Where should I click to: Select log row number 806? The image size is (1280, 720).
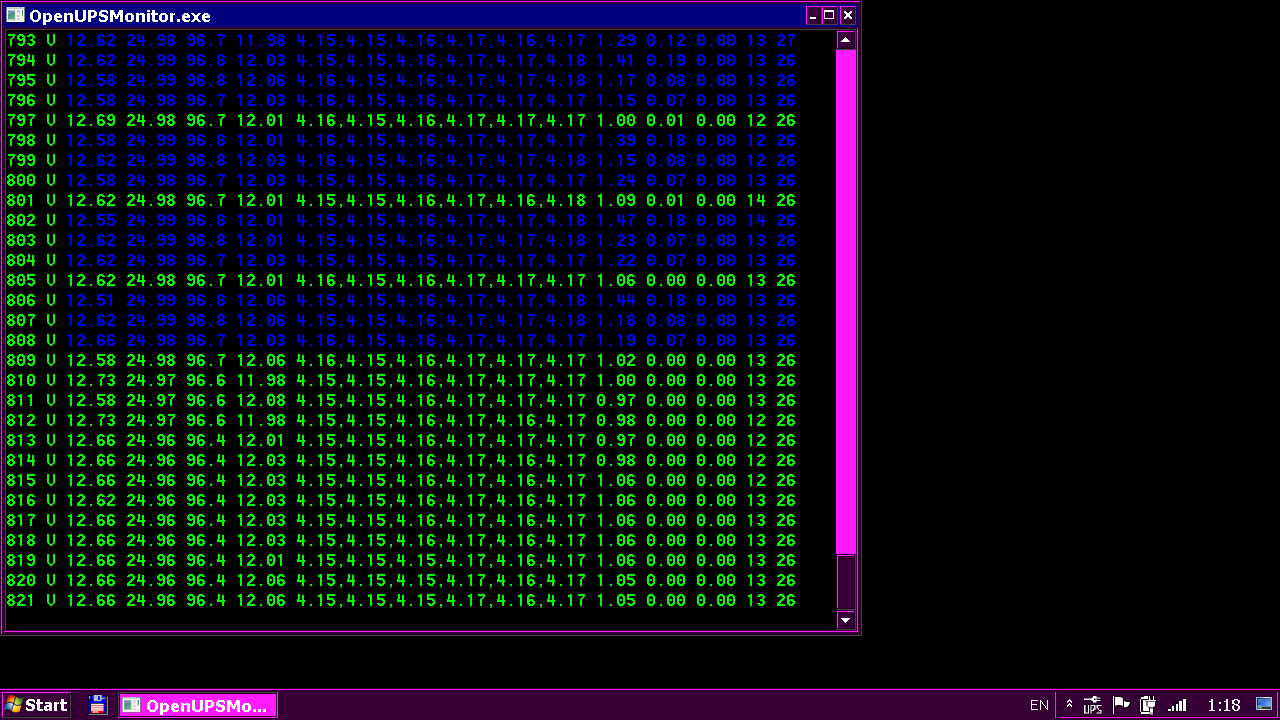(x=401, y=300)
